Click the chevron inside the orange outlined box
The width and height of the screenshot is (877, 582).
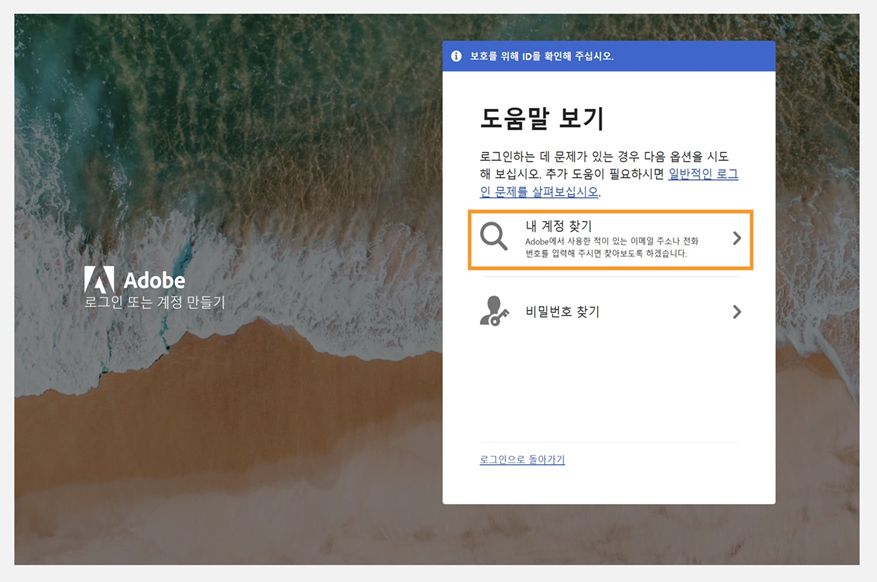pyautogui.click(x=738, y=239)
